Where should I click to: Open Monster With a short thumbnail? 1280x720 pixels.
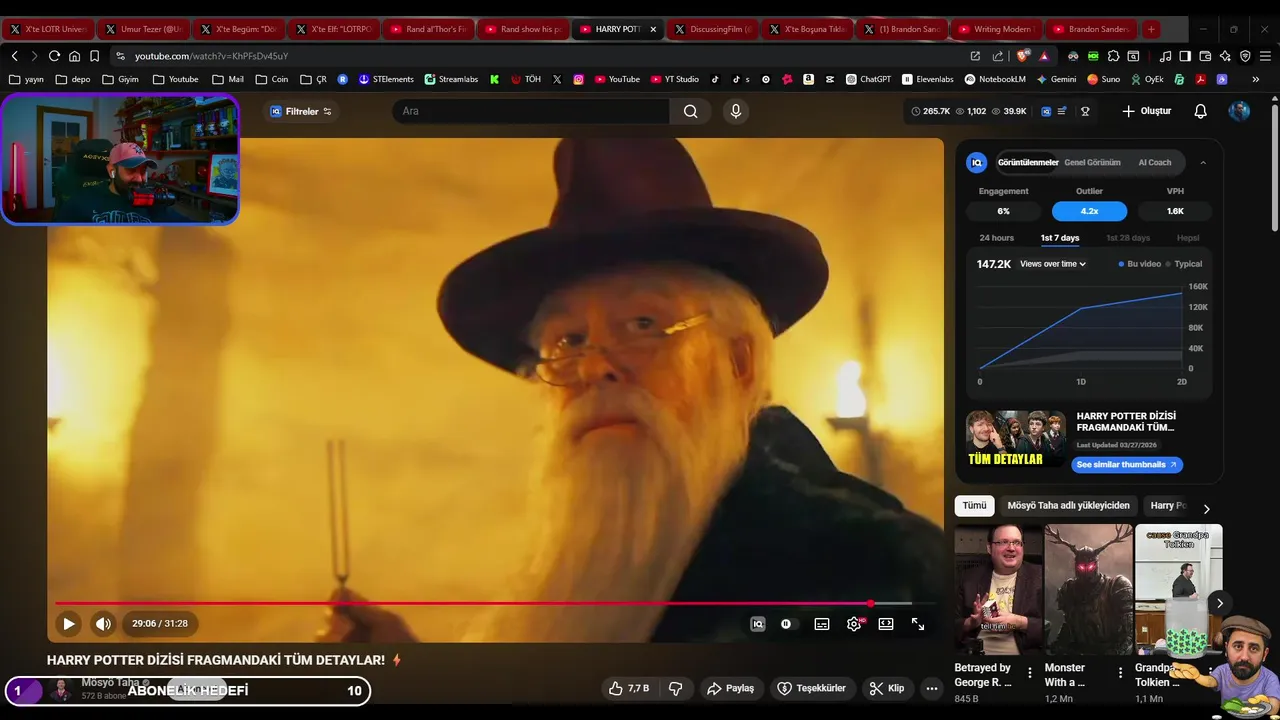coord(1088,590)
